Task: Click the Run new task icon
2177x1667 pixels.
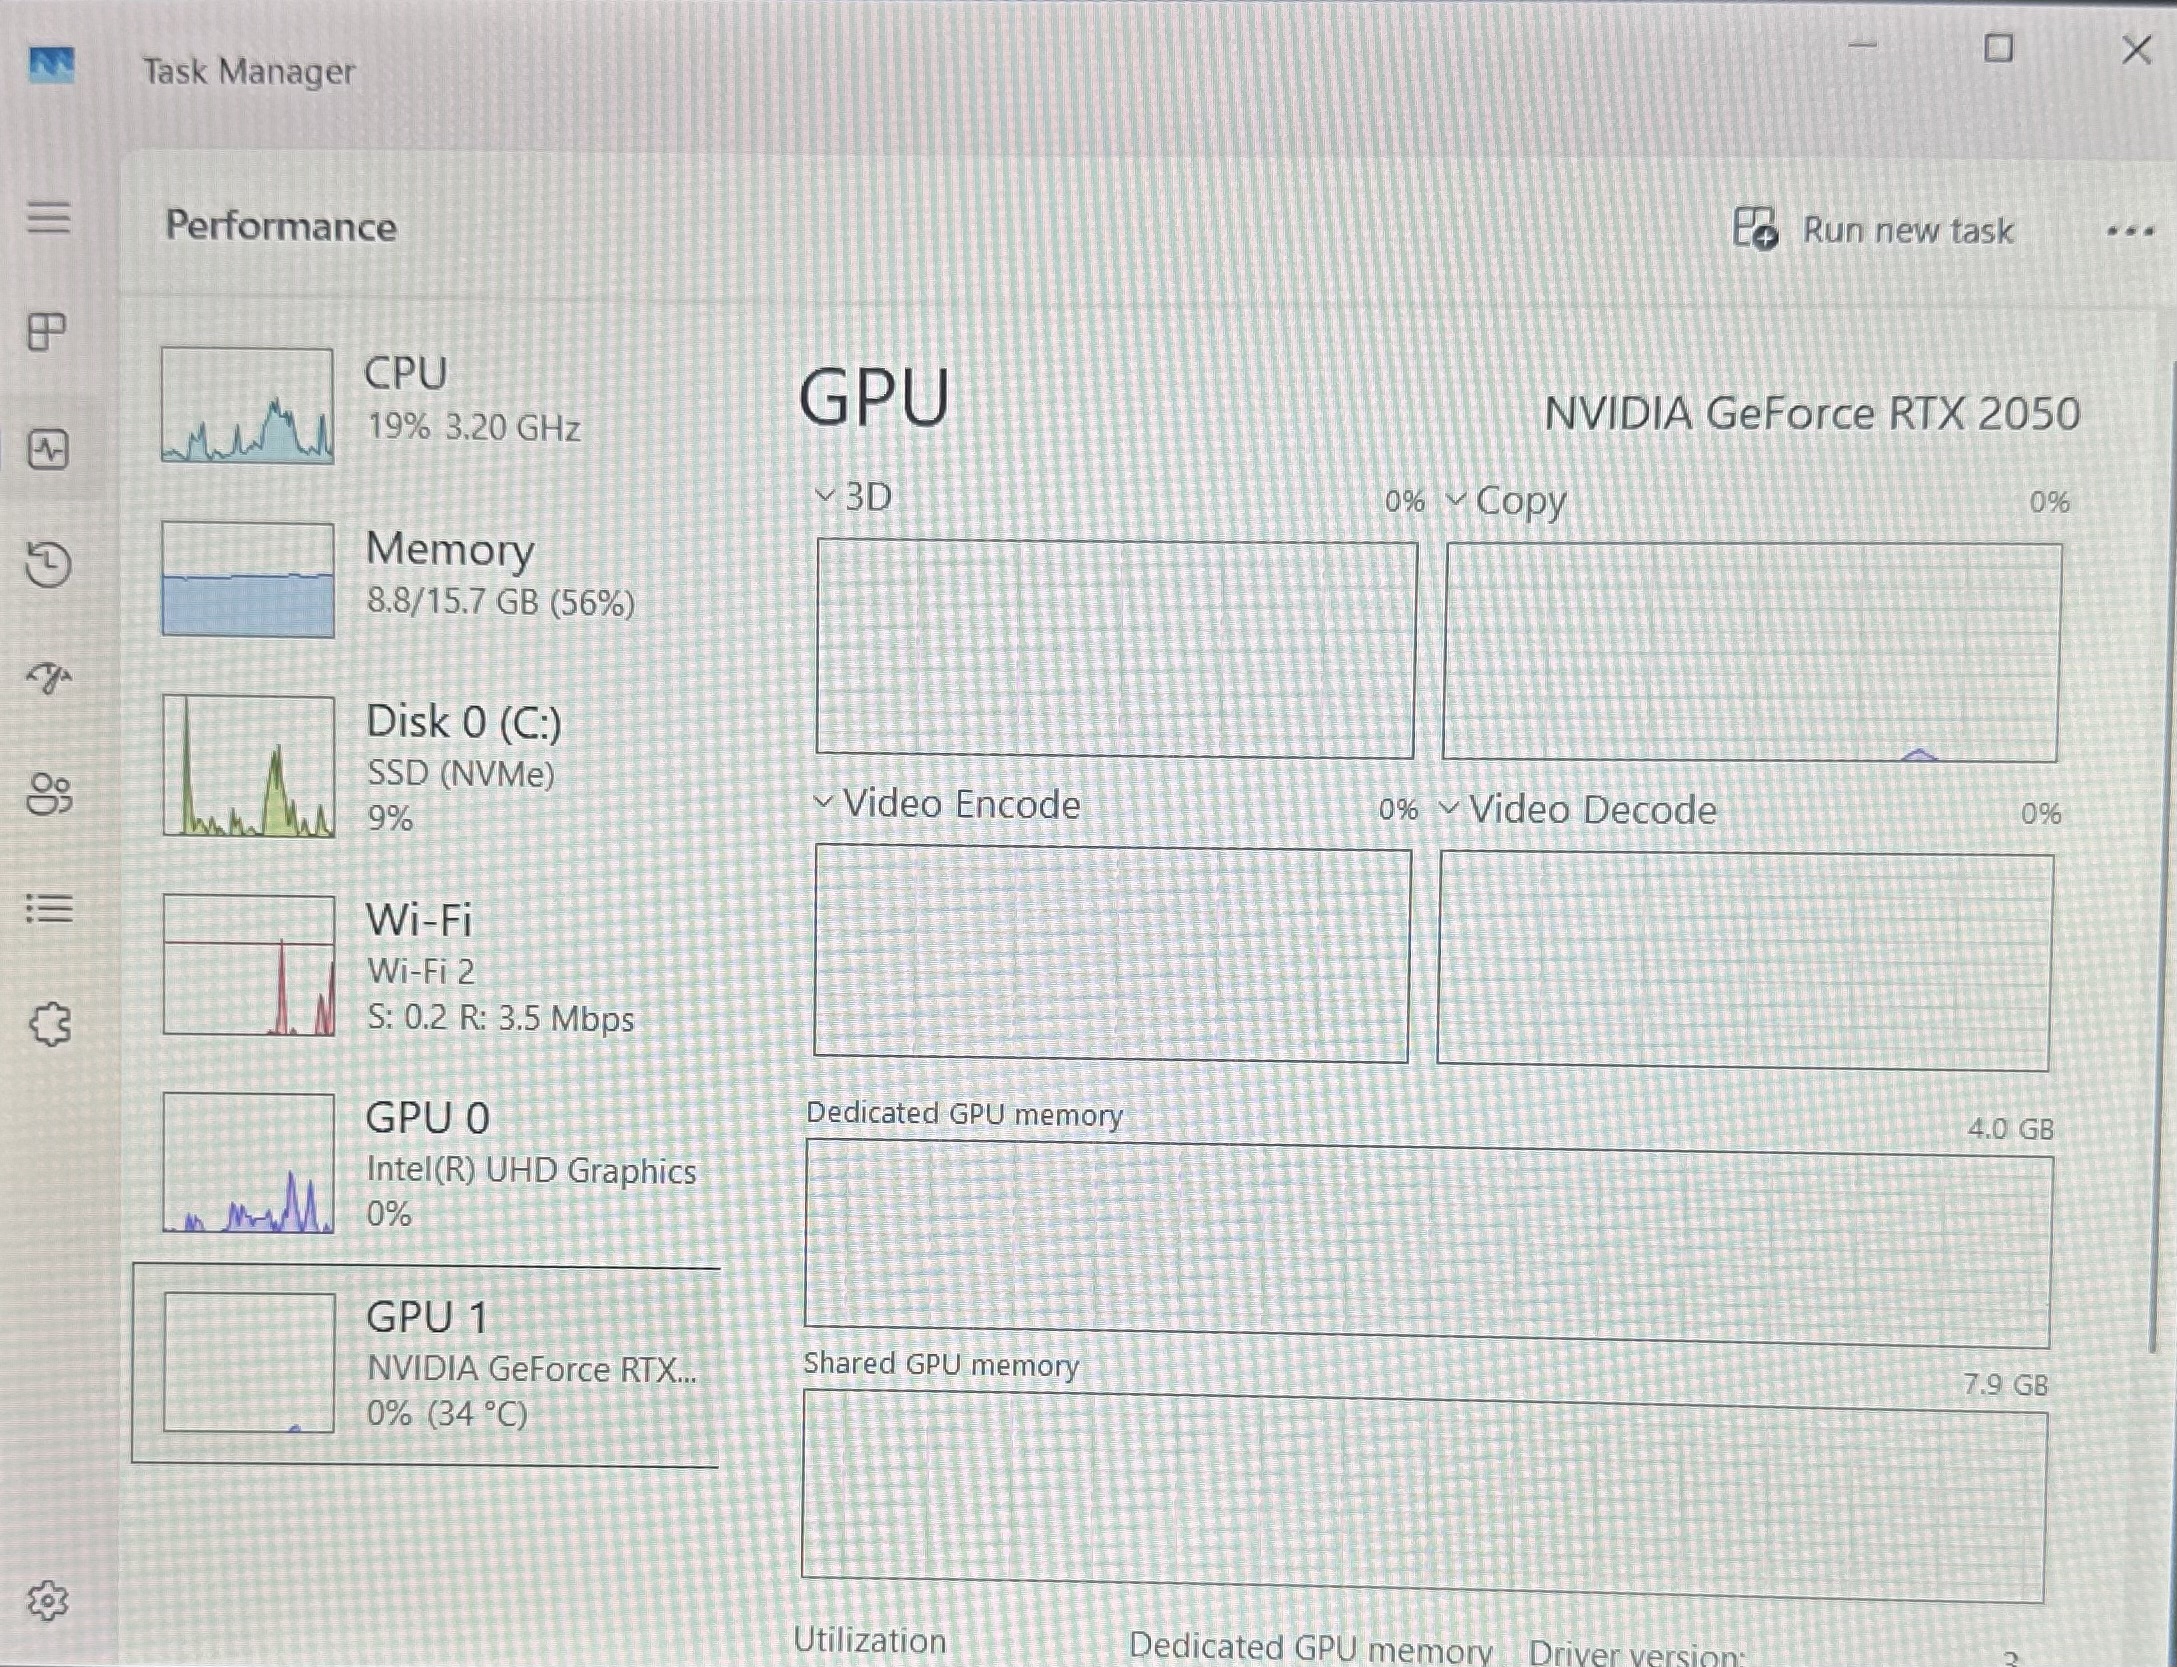Action: click(x=1755, y=228)
